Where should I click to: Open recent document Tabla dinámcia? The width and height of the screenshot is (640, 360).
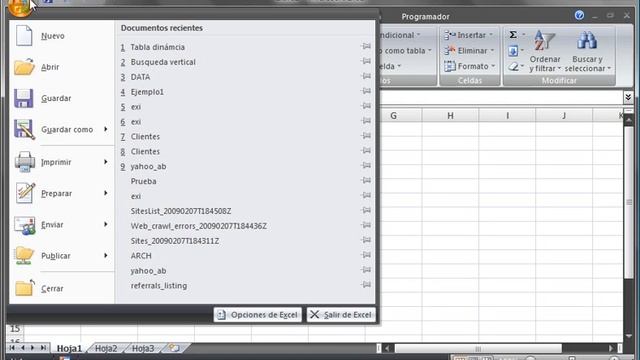tap(158, 47)
